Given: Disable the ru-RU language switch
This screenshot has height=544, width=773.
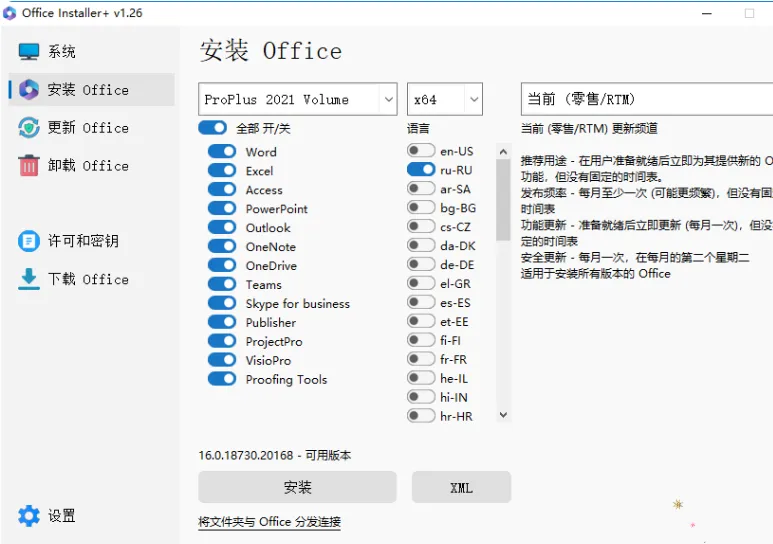Looking at the screenshot, I should pyautogui.click(x=421, y=169).
